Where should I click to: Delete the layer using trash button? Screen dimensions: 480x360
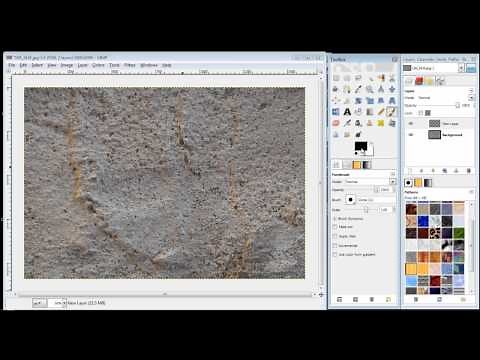coord(468,171)
